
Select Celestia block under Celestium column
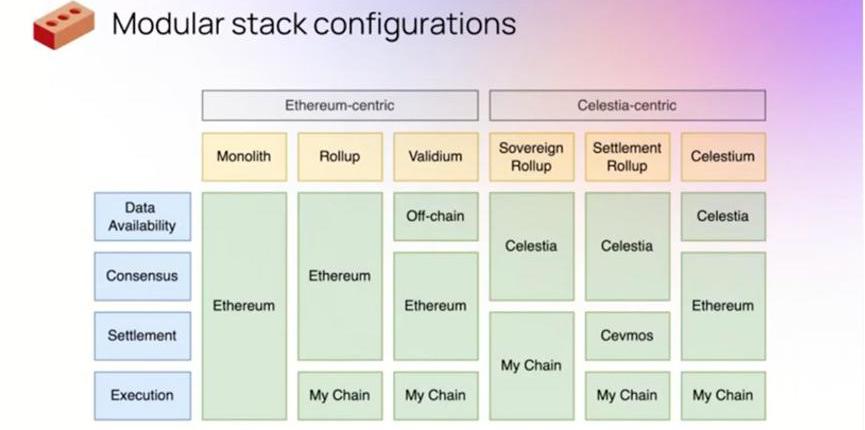[x=723, y=216]
